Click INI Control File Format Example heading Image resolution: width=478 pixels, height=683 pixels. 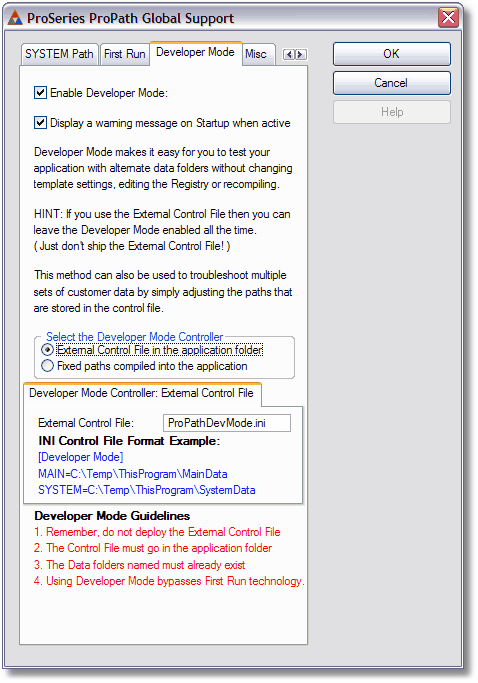click(x=129, y=441)
